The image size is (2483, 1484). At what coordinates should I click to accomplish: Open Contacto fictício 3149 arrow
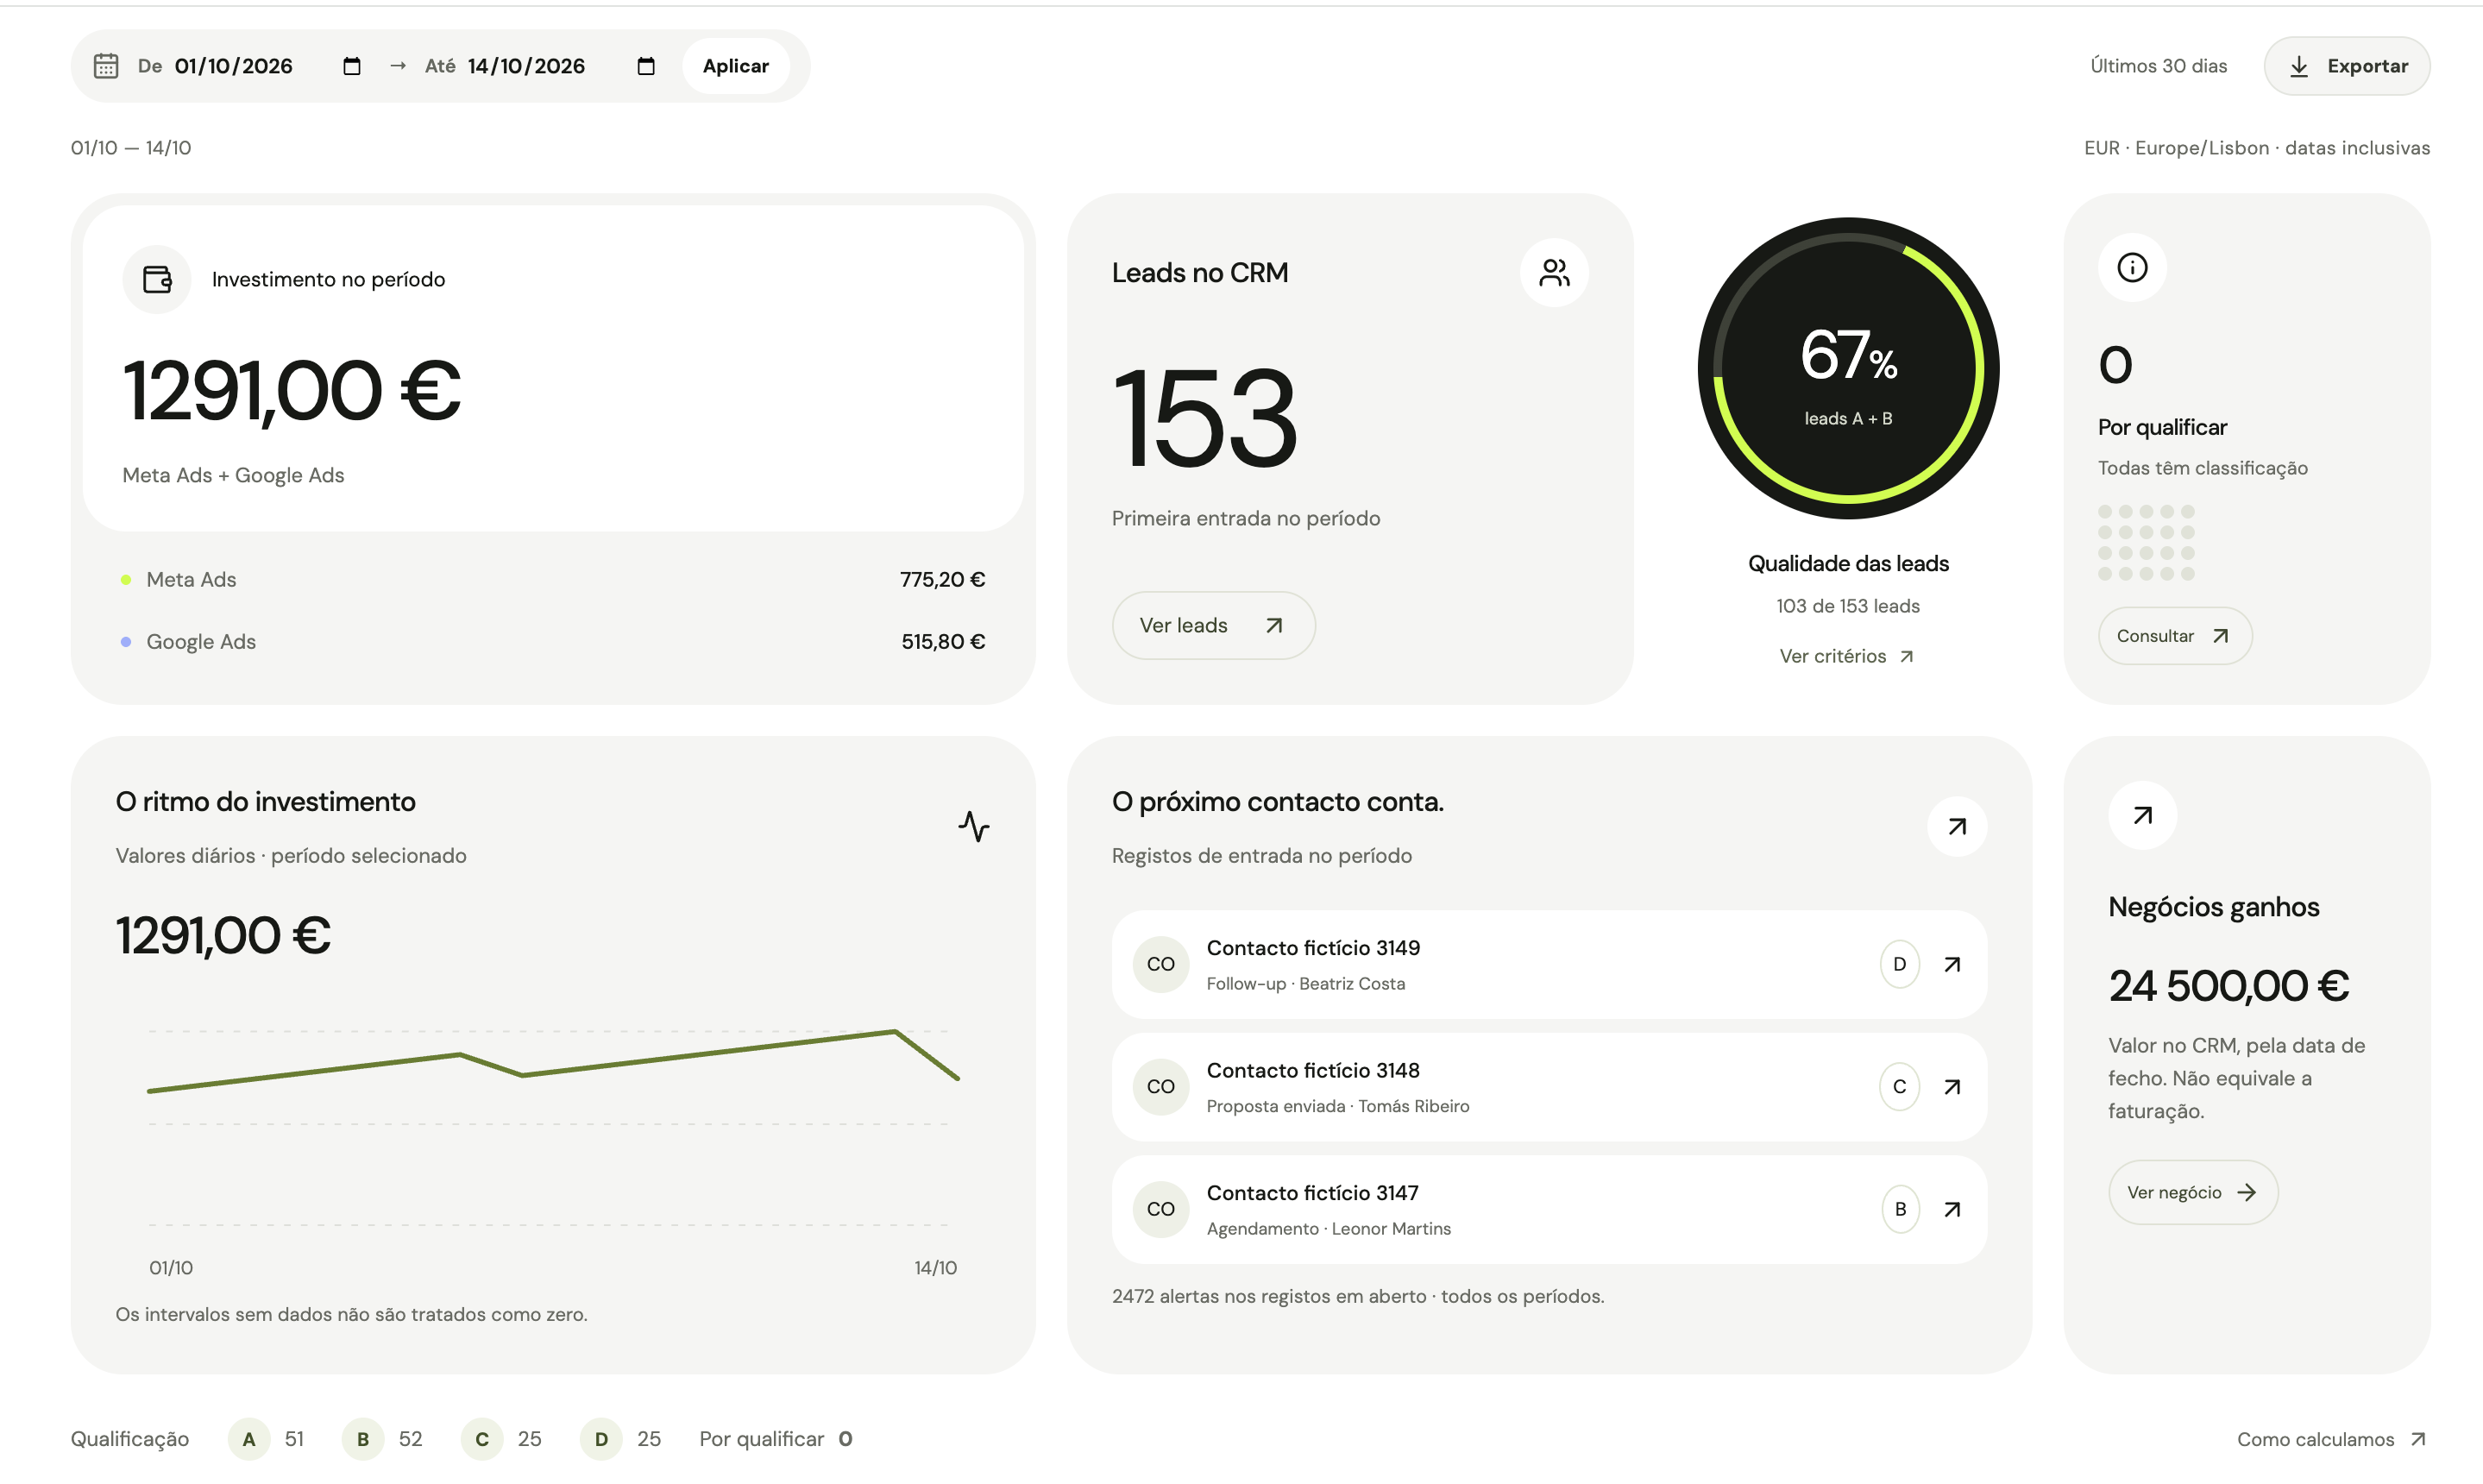(x=1952, y=964)
